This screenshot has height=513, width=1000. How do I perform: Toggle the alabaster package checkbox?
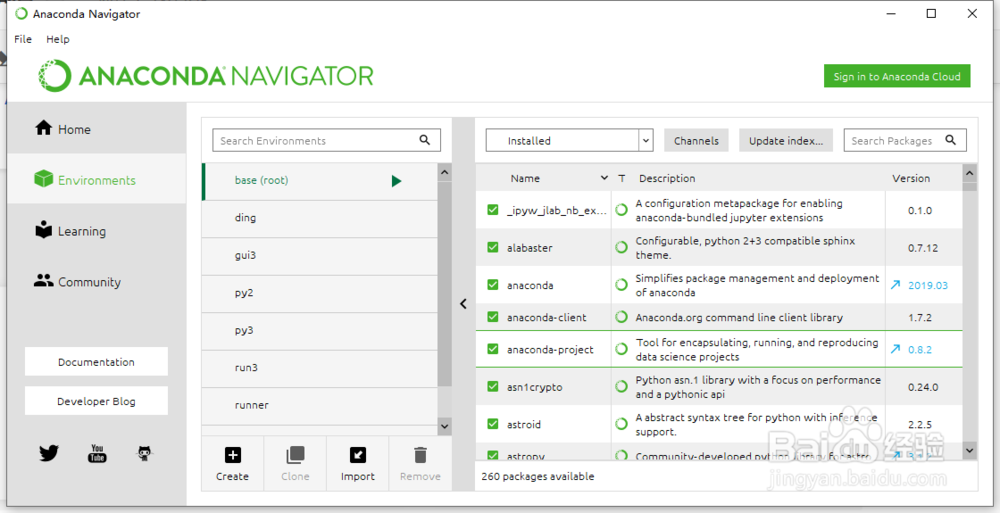tap(492, 247)
